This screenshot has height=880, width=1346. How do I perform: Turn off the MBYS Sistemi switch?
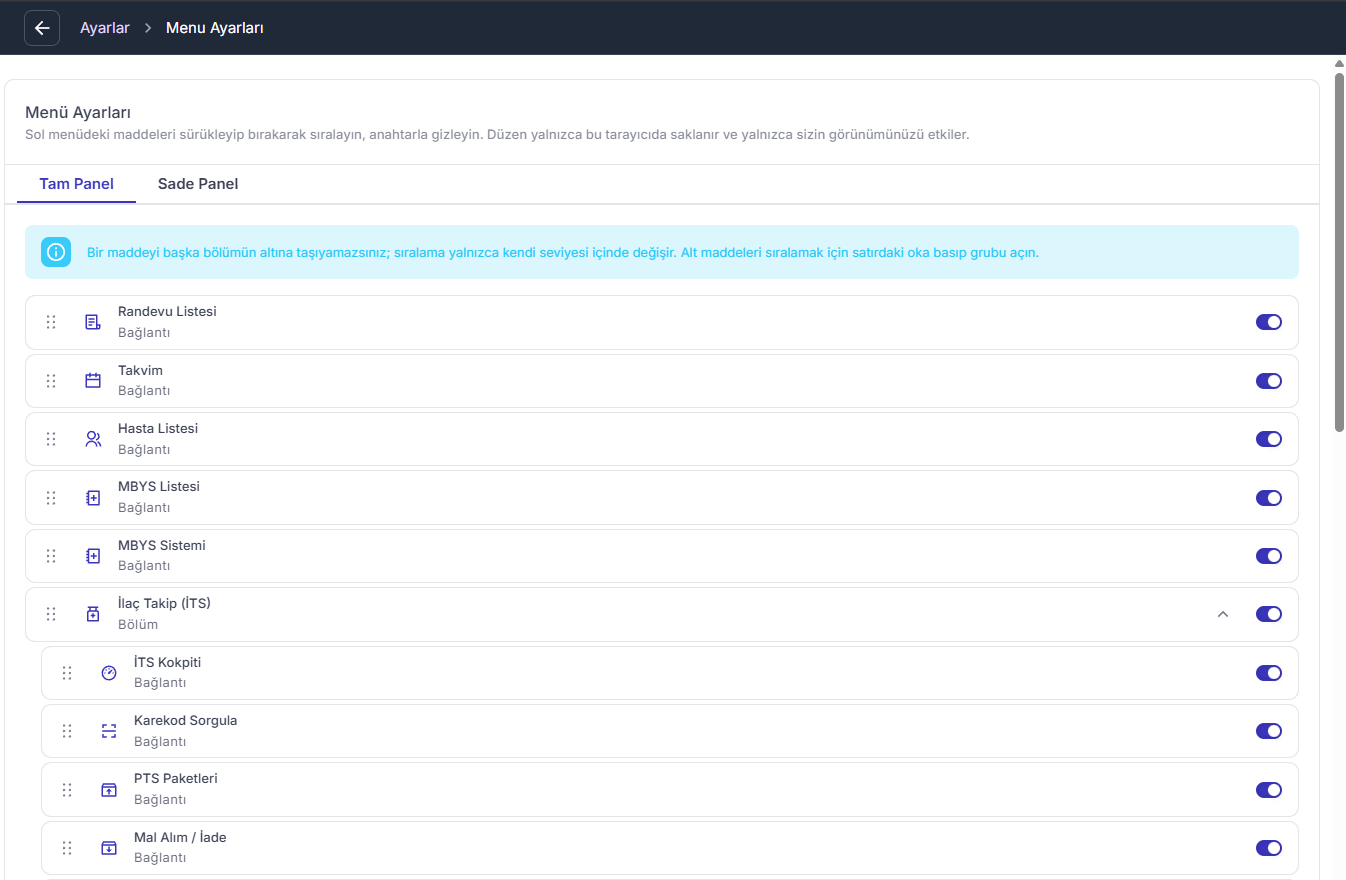coord(1269,556)
